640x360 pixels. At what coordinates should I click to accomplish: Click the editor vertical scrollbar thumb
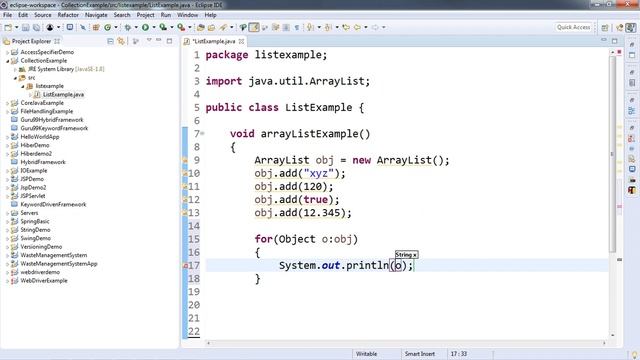(612, 154)
